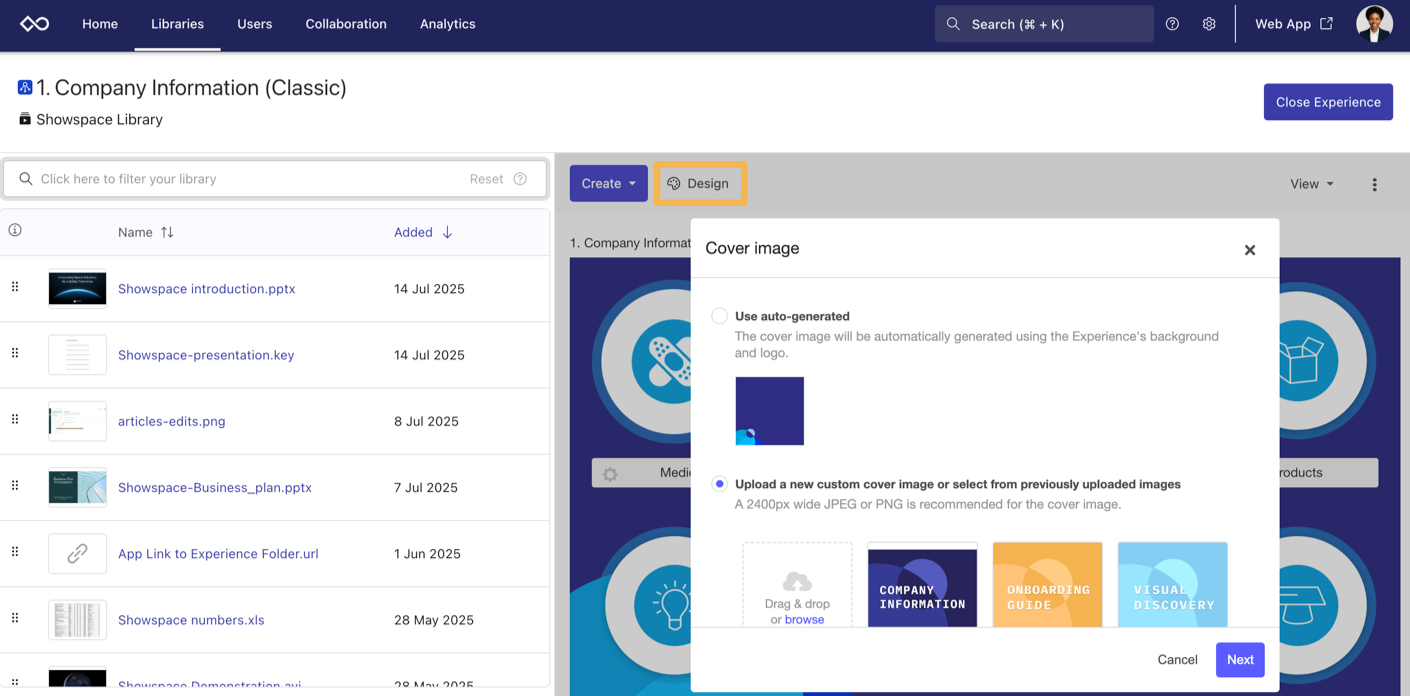This screenshot has height=696, width=1410.
Task: Sort by Added date column
Action: click(x=423, y=232)
